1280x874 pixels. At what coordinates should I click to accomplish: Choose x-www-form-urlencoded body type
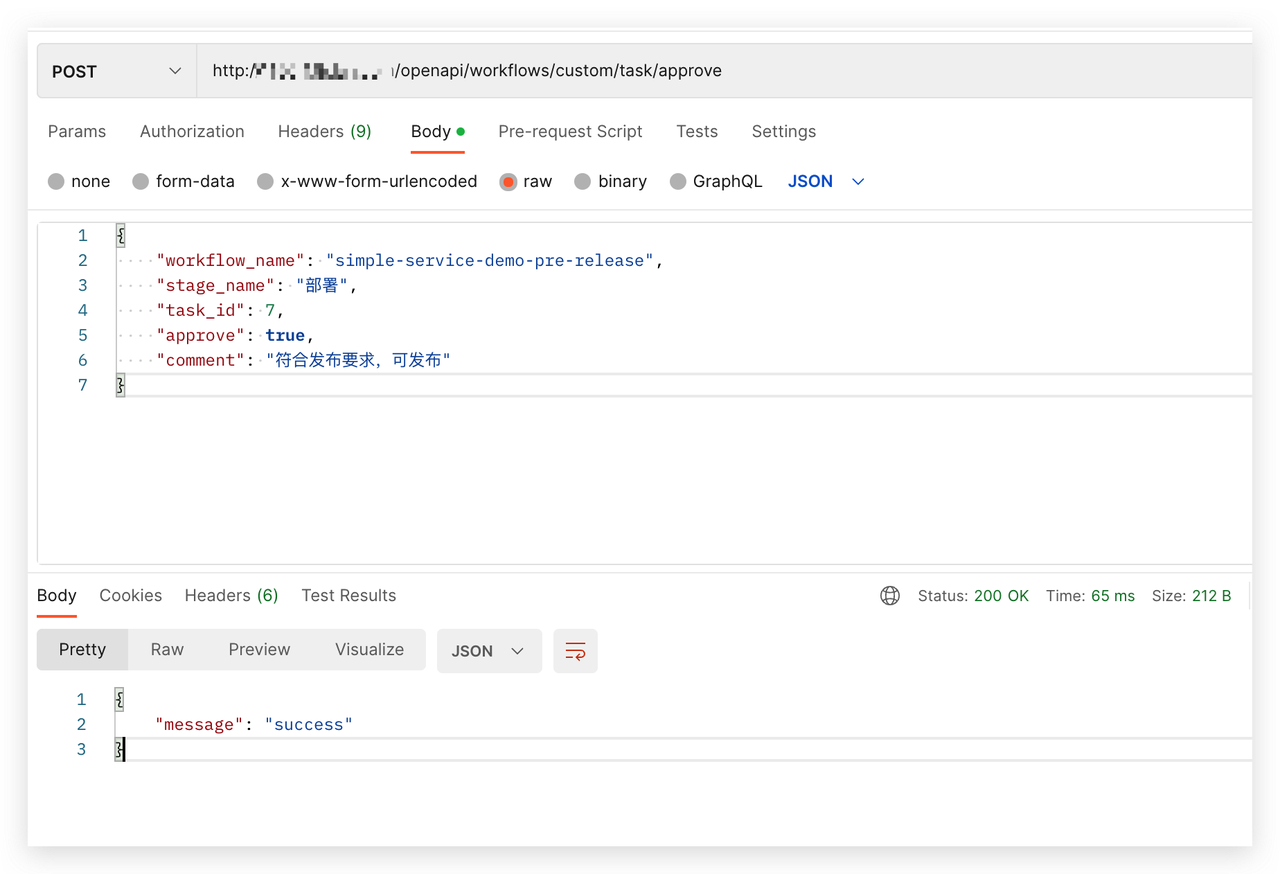(265, 182)
